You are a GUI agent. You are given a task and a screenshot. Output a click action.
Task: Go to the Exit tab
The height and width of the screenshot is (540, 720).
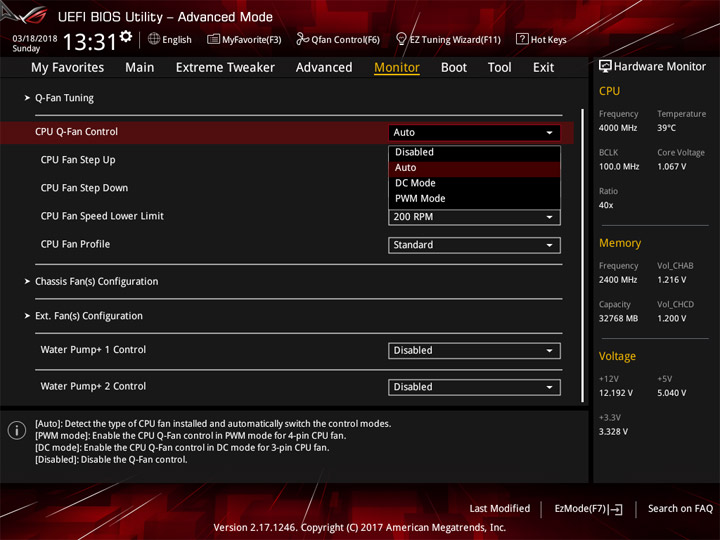tap(543, 68)
